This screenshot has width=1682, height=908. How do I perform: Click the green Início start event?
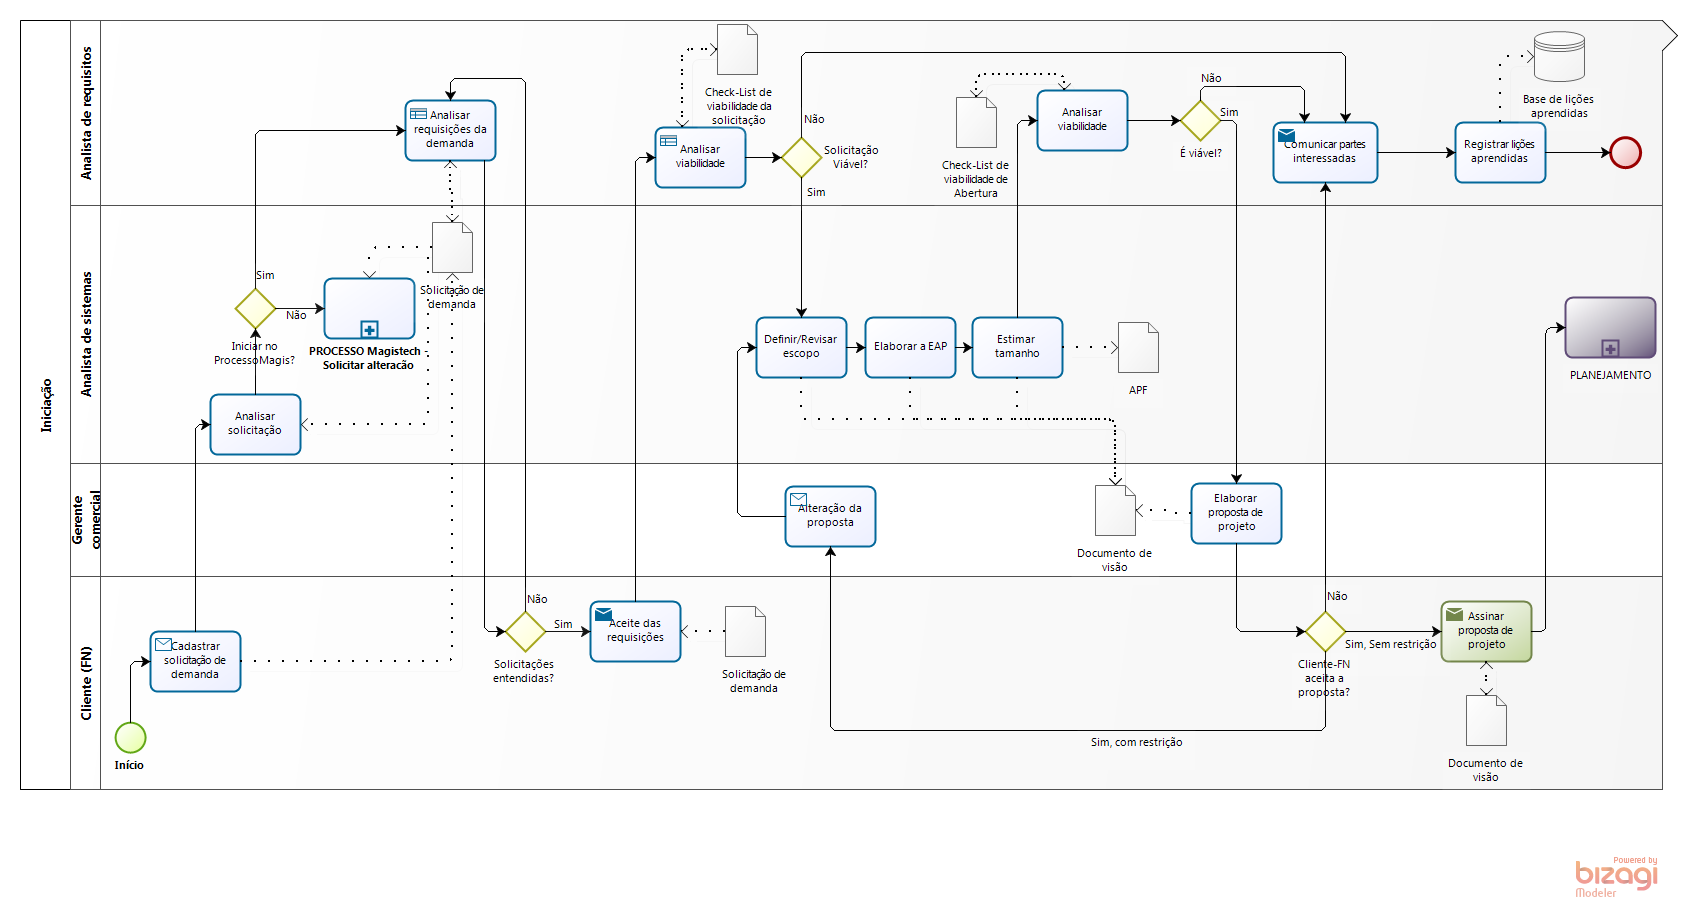(x=130, y=738)
